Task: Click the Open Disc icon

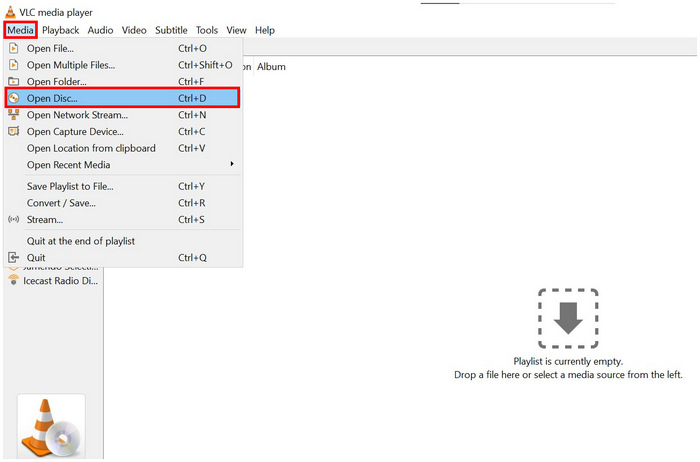Action: click(x=14, y=98)
